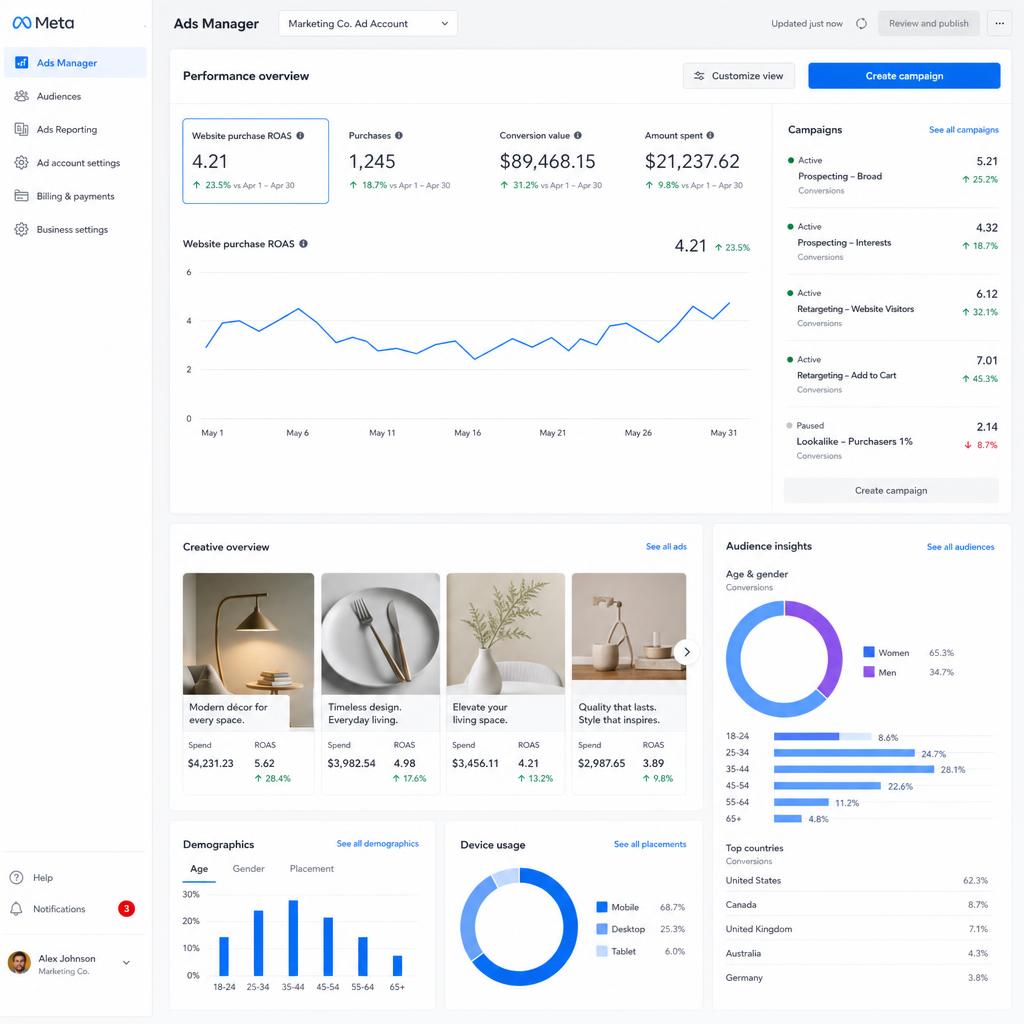Follow the See all demographics link
Image resolution: width=1024 pixels, height=1024 pixels.
click(377, 844)
